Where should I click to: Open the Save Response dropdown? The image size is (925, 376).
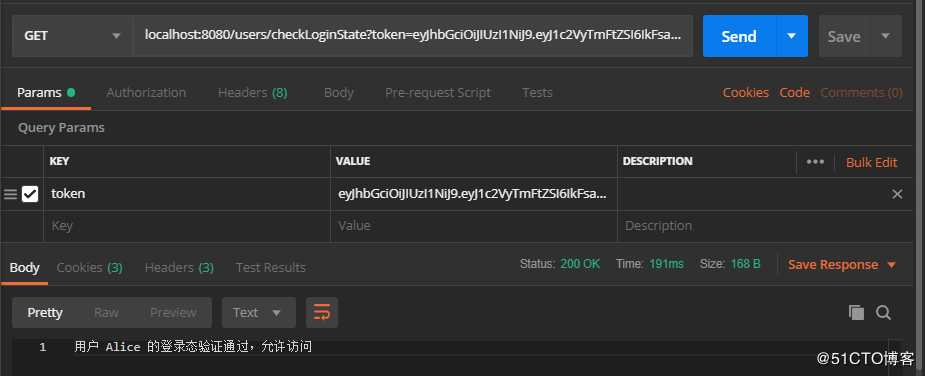click(x=842, y=264)
